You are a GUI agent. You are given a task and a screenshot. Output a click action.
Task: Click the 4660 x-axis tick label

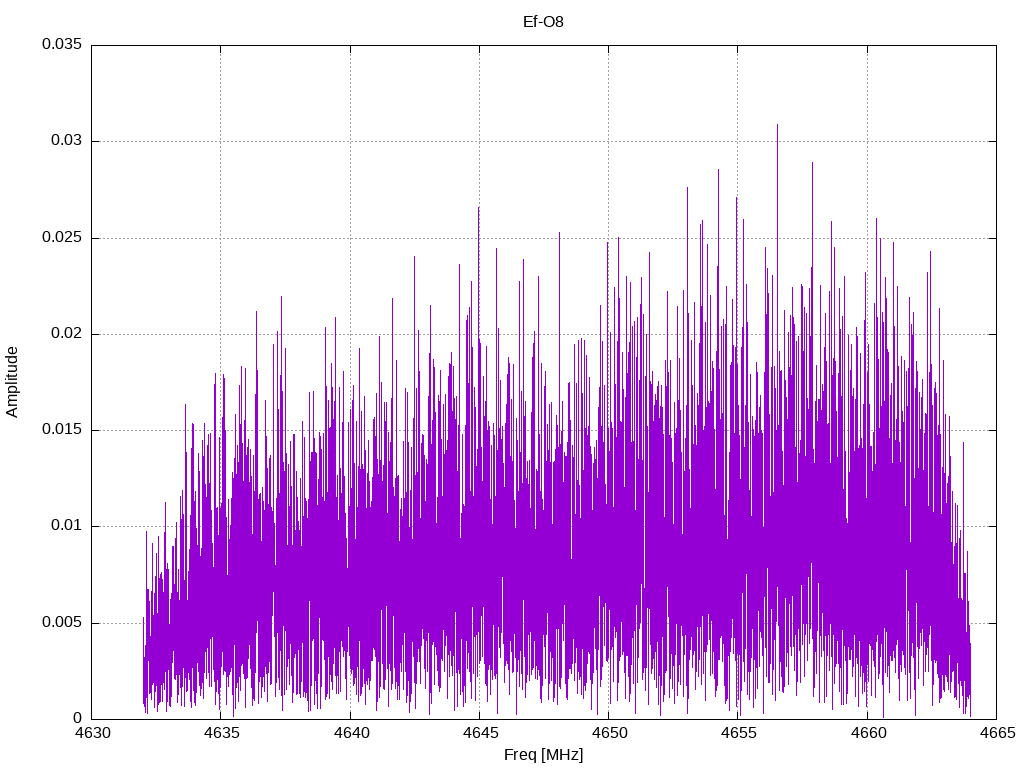tap(868, 733)
